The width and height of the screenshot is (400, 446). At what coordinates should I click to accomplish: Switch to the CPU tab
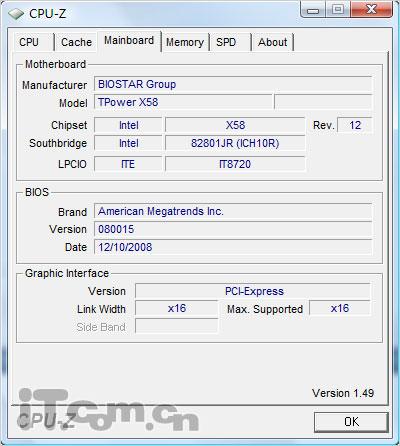pyautogui.click(x=33, y=42)
